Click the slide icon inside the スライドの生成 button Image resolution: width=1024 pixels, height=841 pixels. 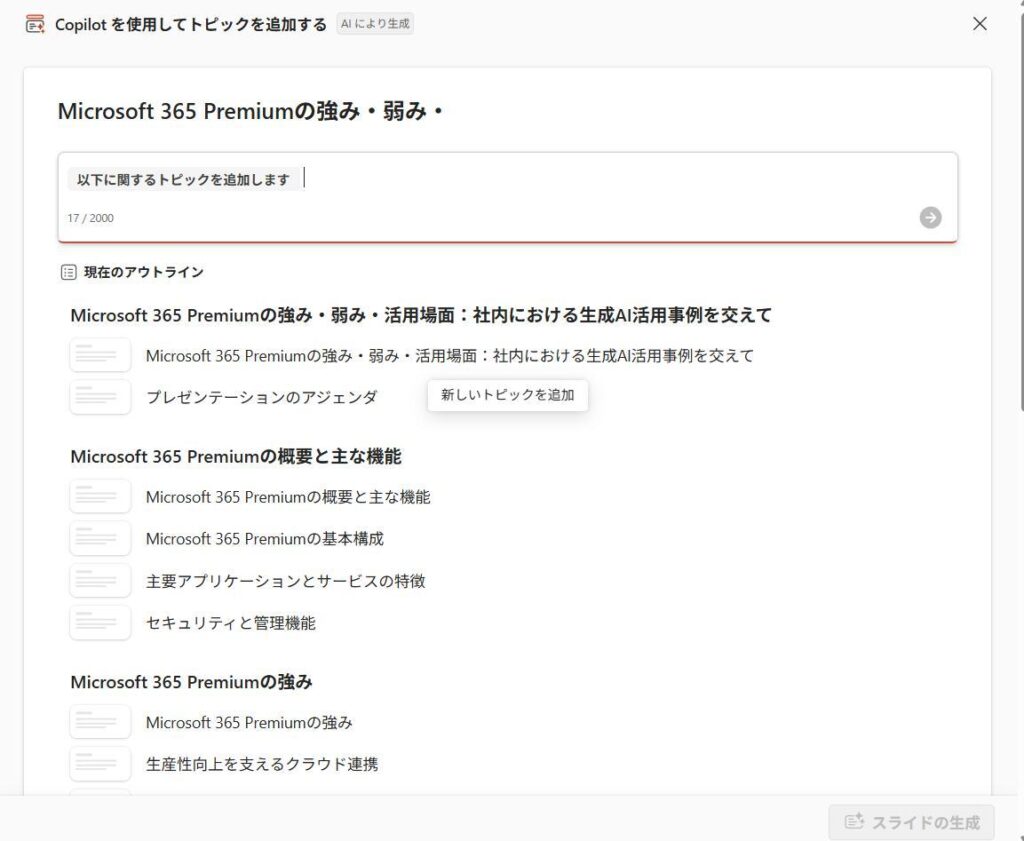coord(855,821)
